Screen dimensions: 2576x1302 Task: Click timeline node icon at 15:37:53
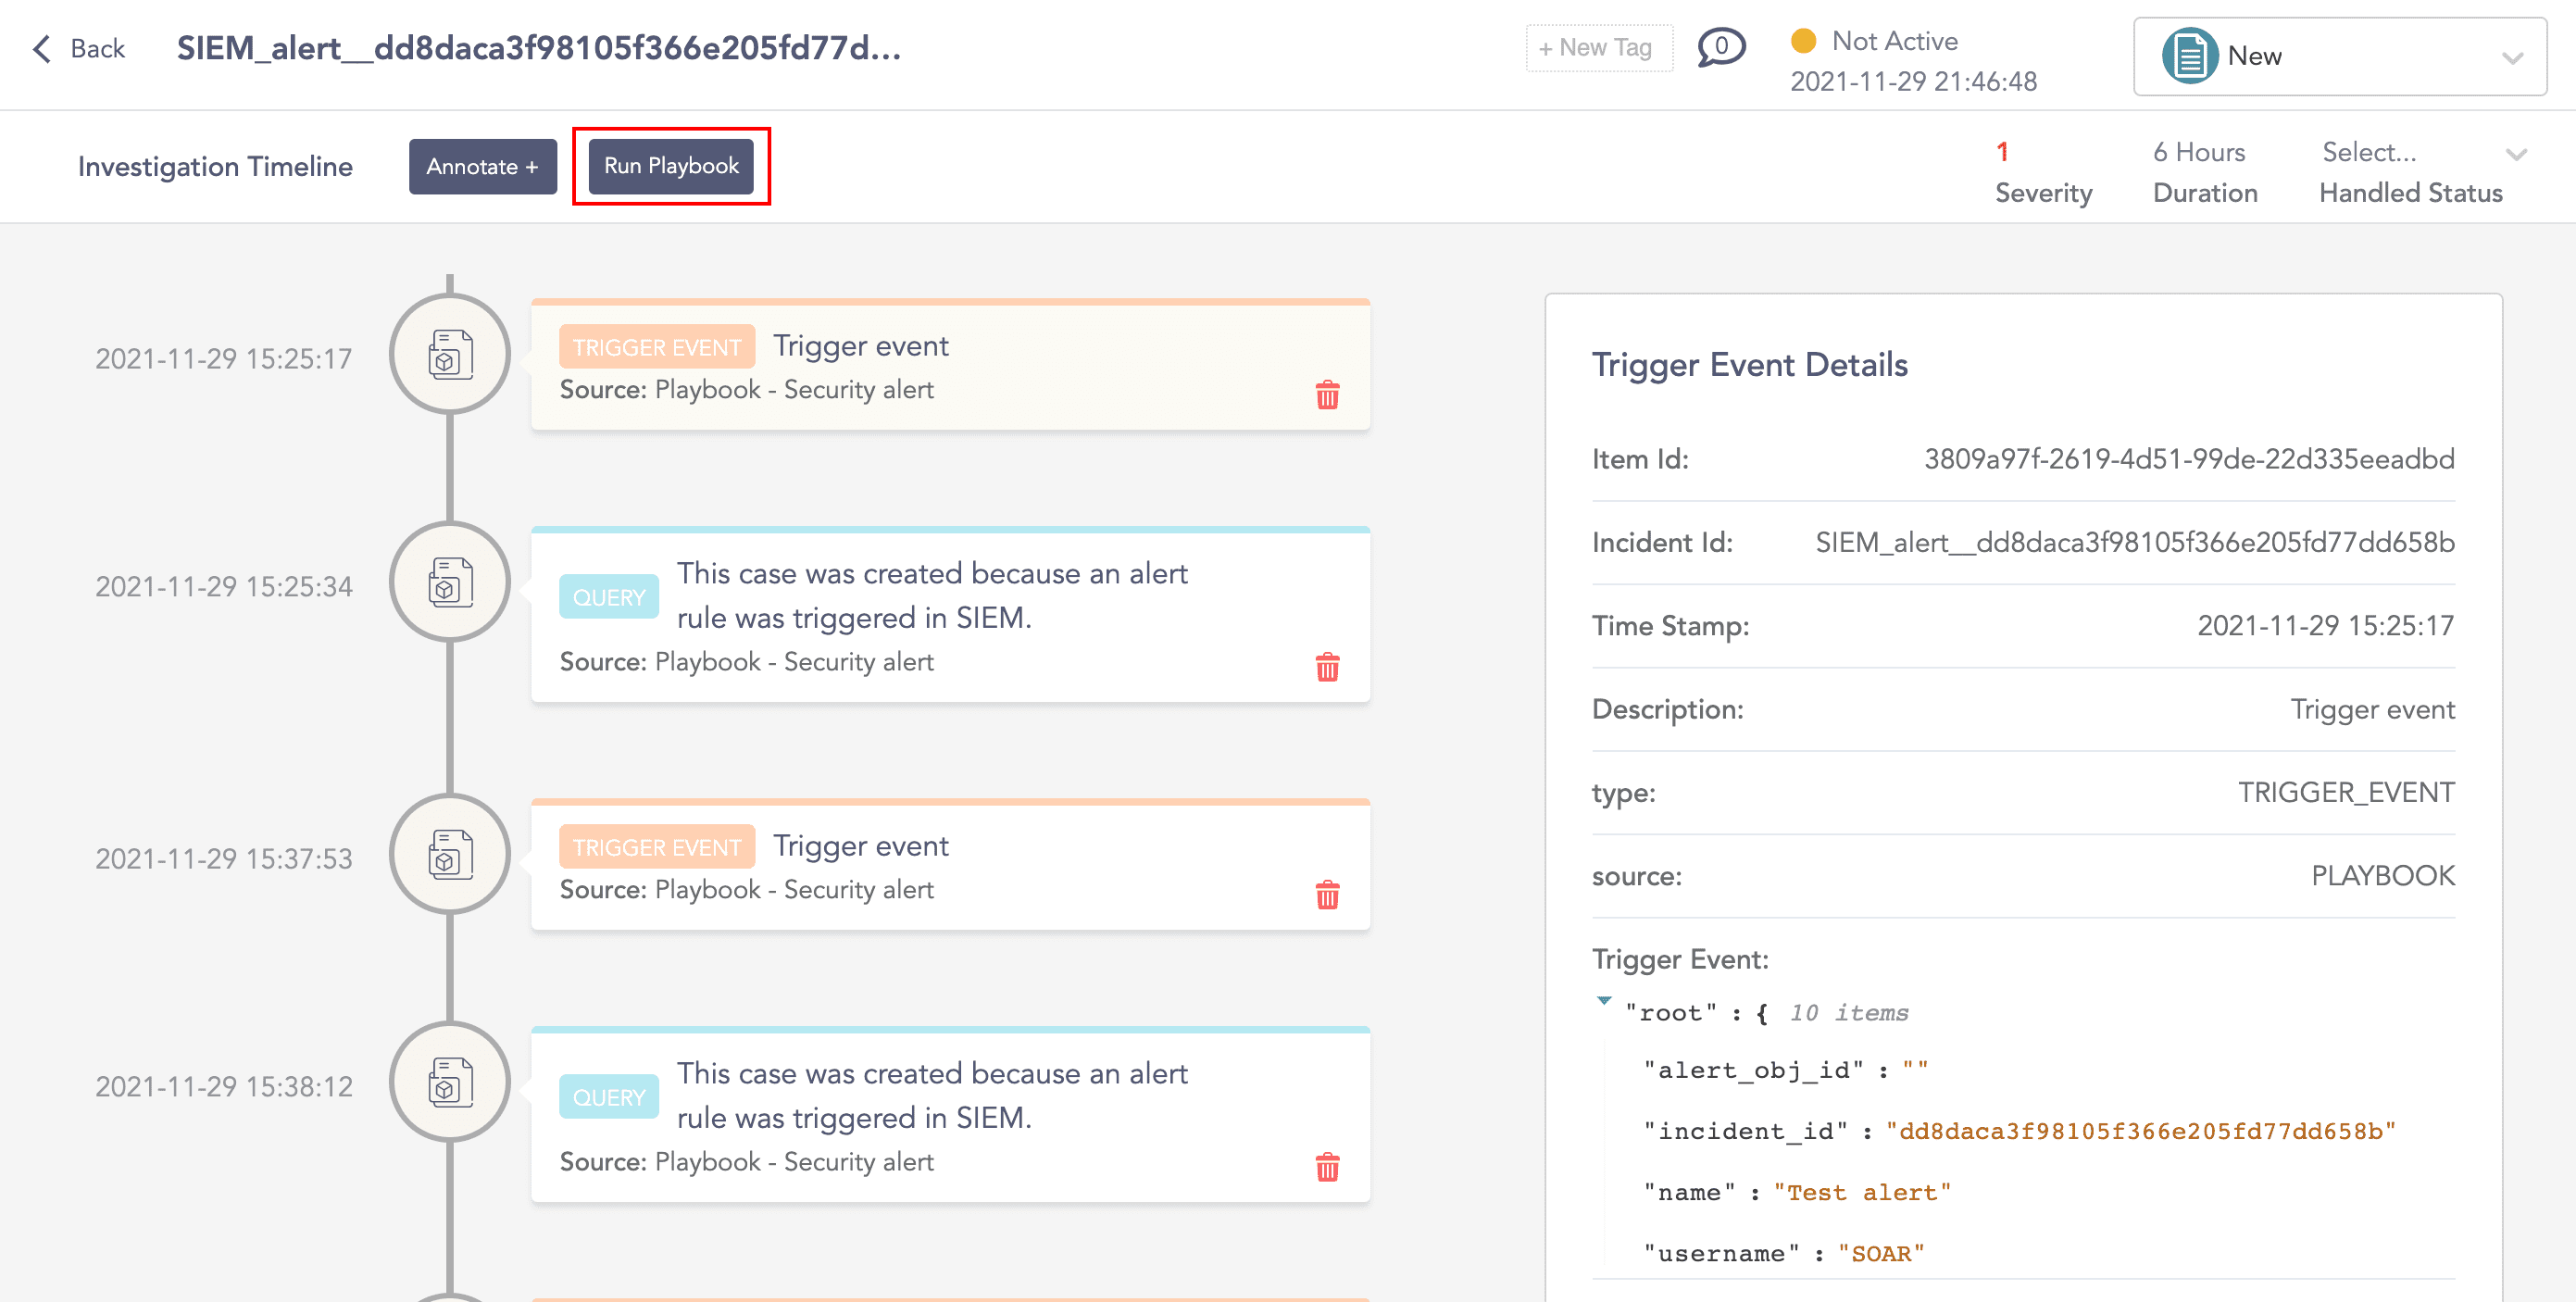450,855
